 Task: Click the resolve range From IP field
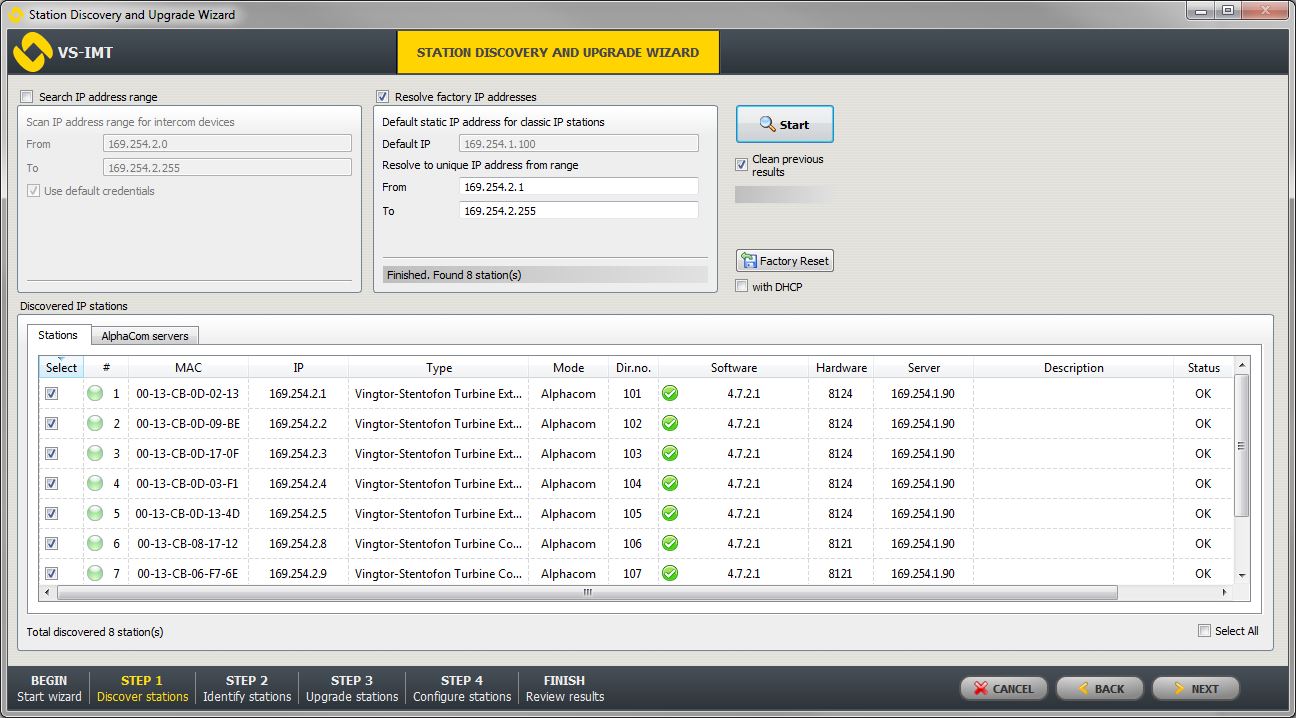coord(578,187)
